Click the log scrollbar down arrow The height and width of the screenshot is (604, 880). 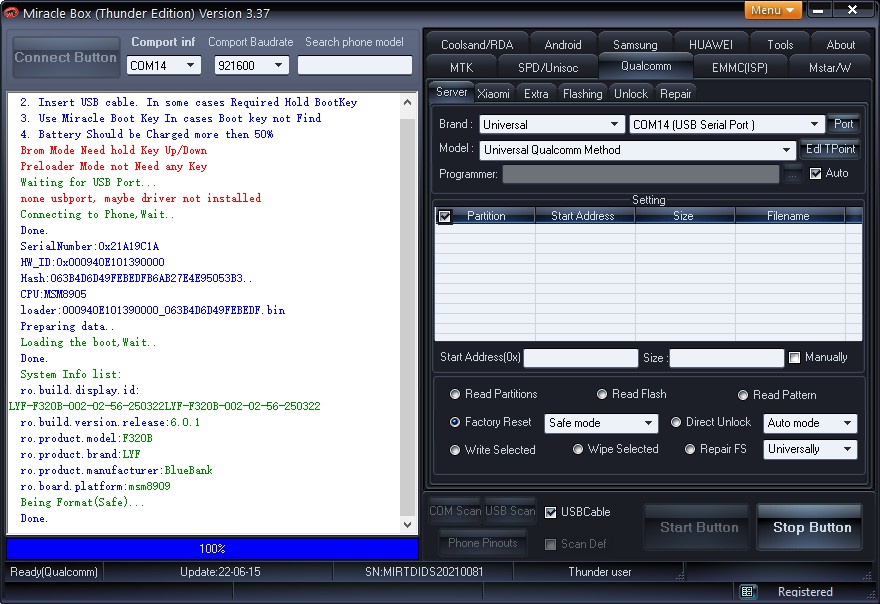pos(407,525)
